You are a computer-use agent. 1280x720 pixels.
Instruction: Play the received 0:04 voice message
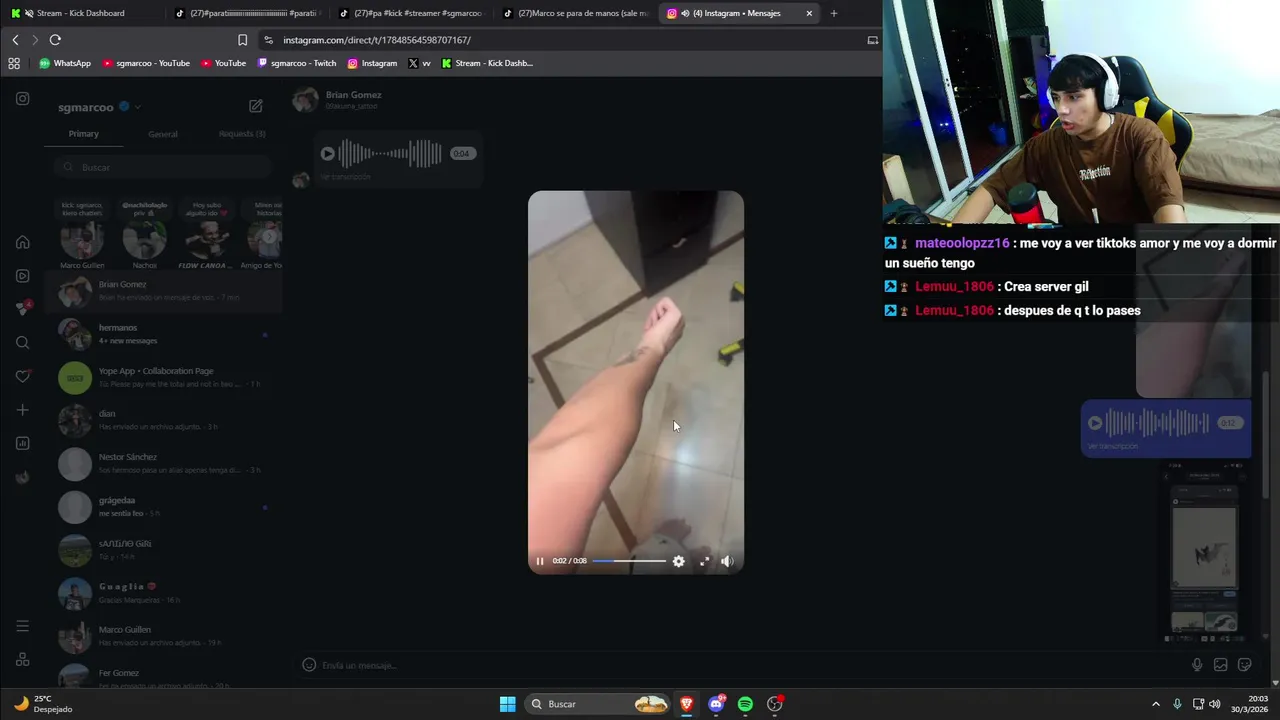[x=327, y=154]
